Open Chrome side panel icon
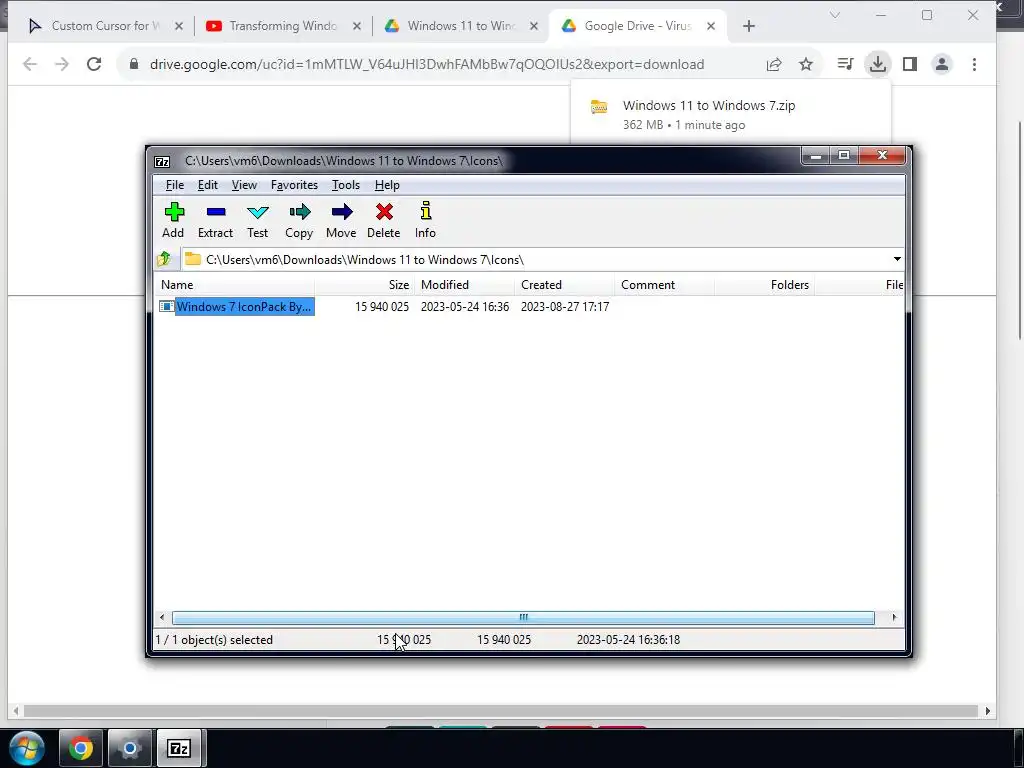This screenshot has width=1024, height=768. pos(910,64)
